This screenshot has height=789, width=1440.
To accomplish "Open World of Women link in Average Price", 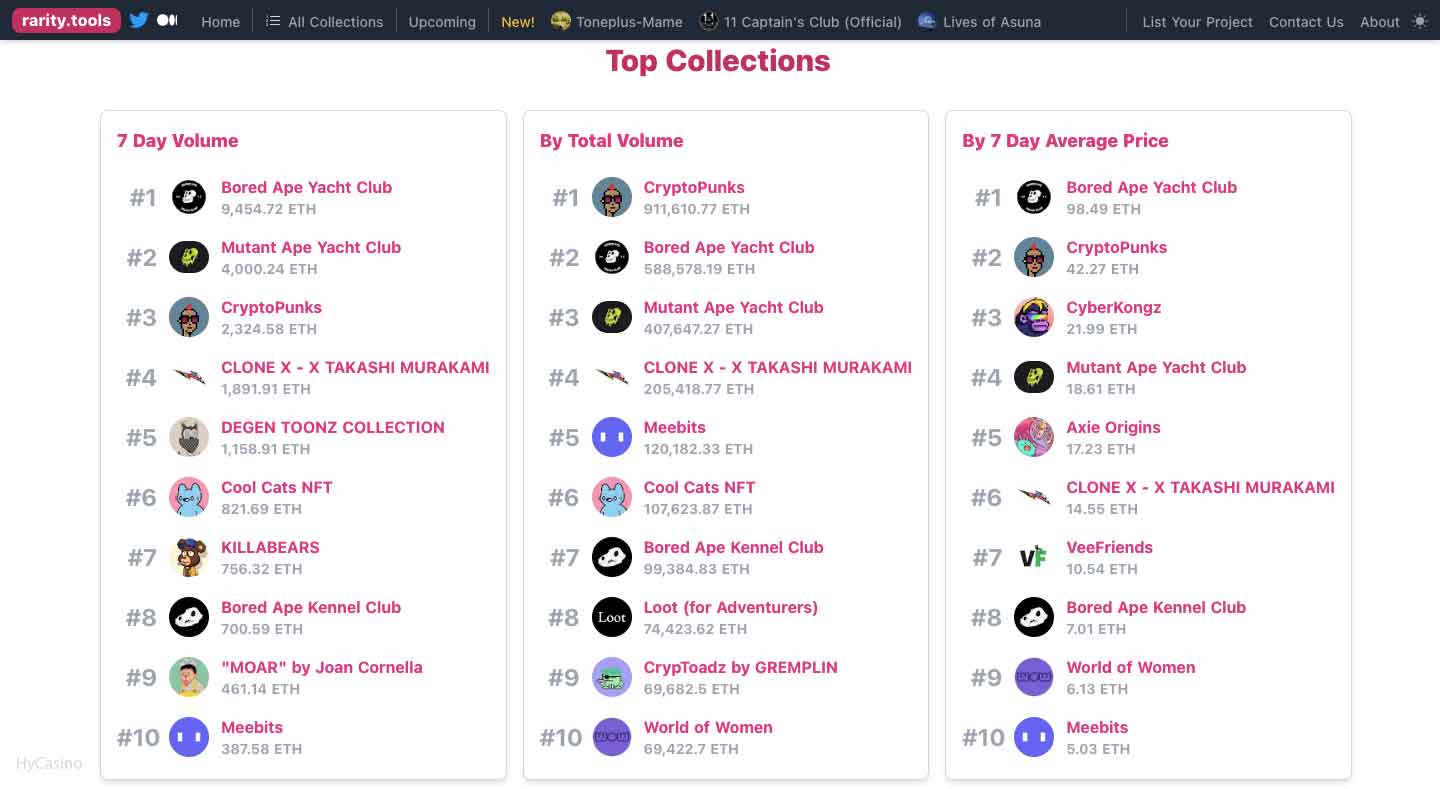I will click(x=1131, y=667).
